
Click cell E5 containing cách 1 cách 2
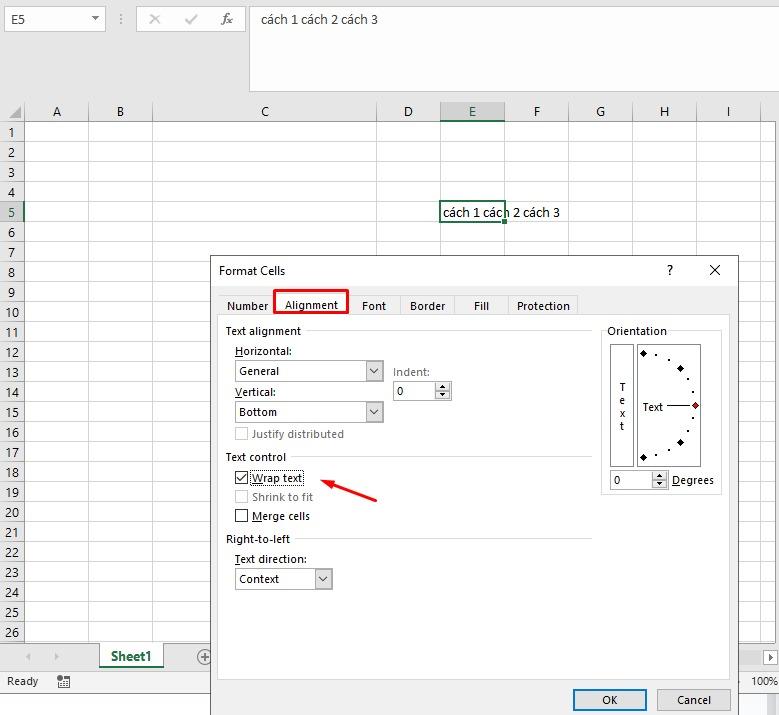(x=472, y=212)
